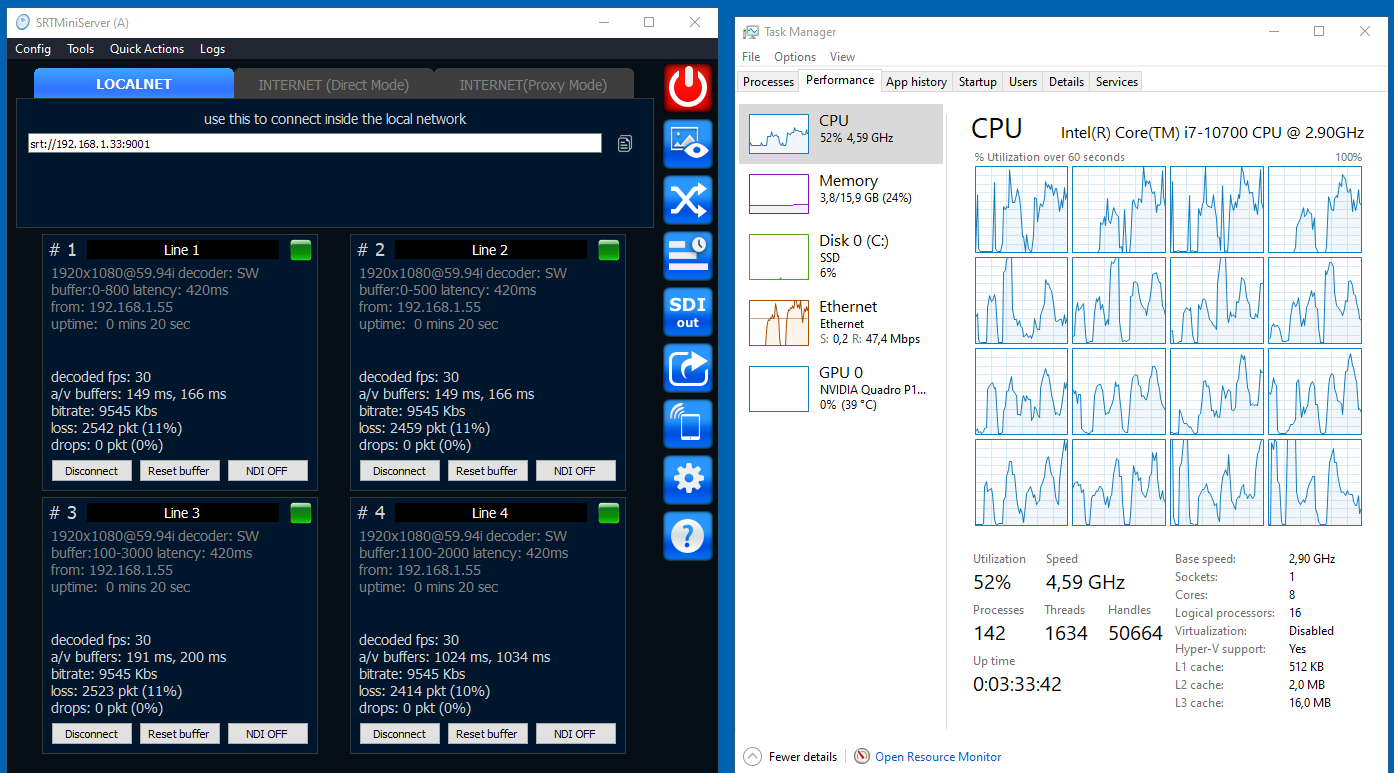This screenshot has height=773, width=1394.
Task: Select Memory in the performance list
Action: coord(841,193)
